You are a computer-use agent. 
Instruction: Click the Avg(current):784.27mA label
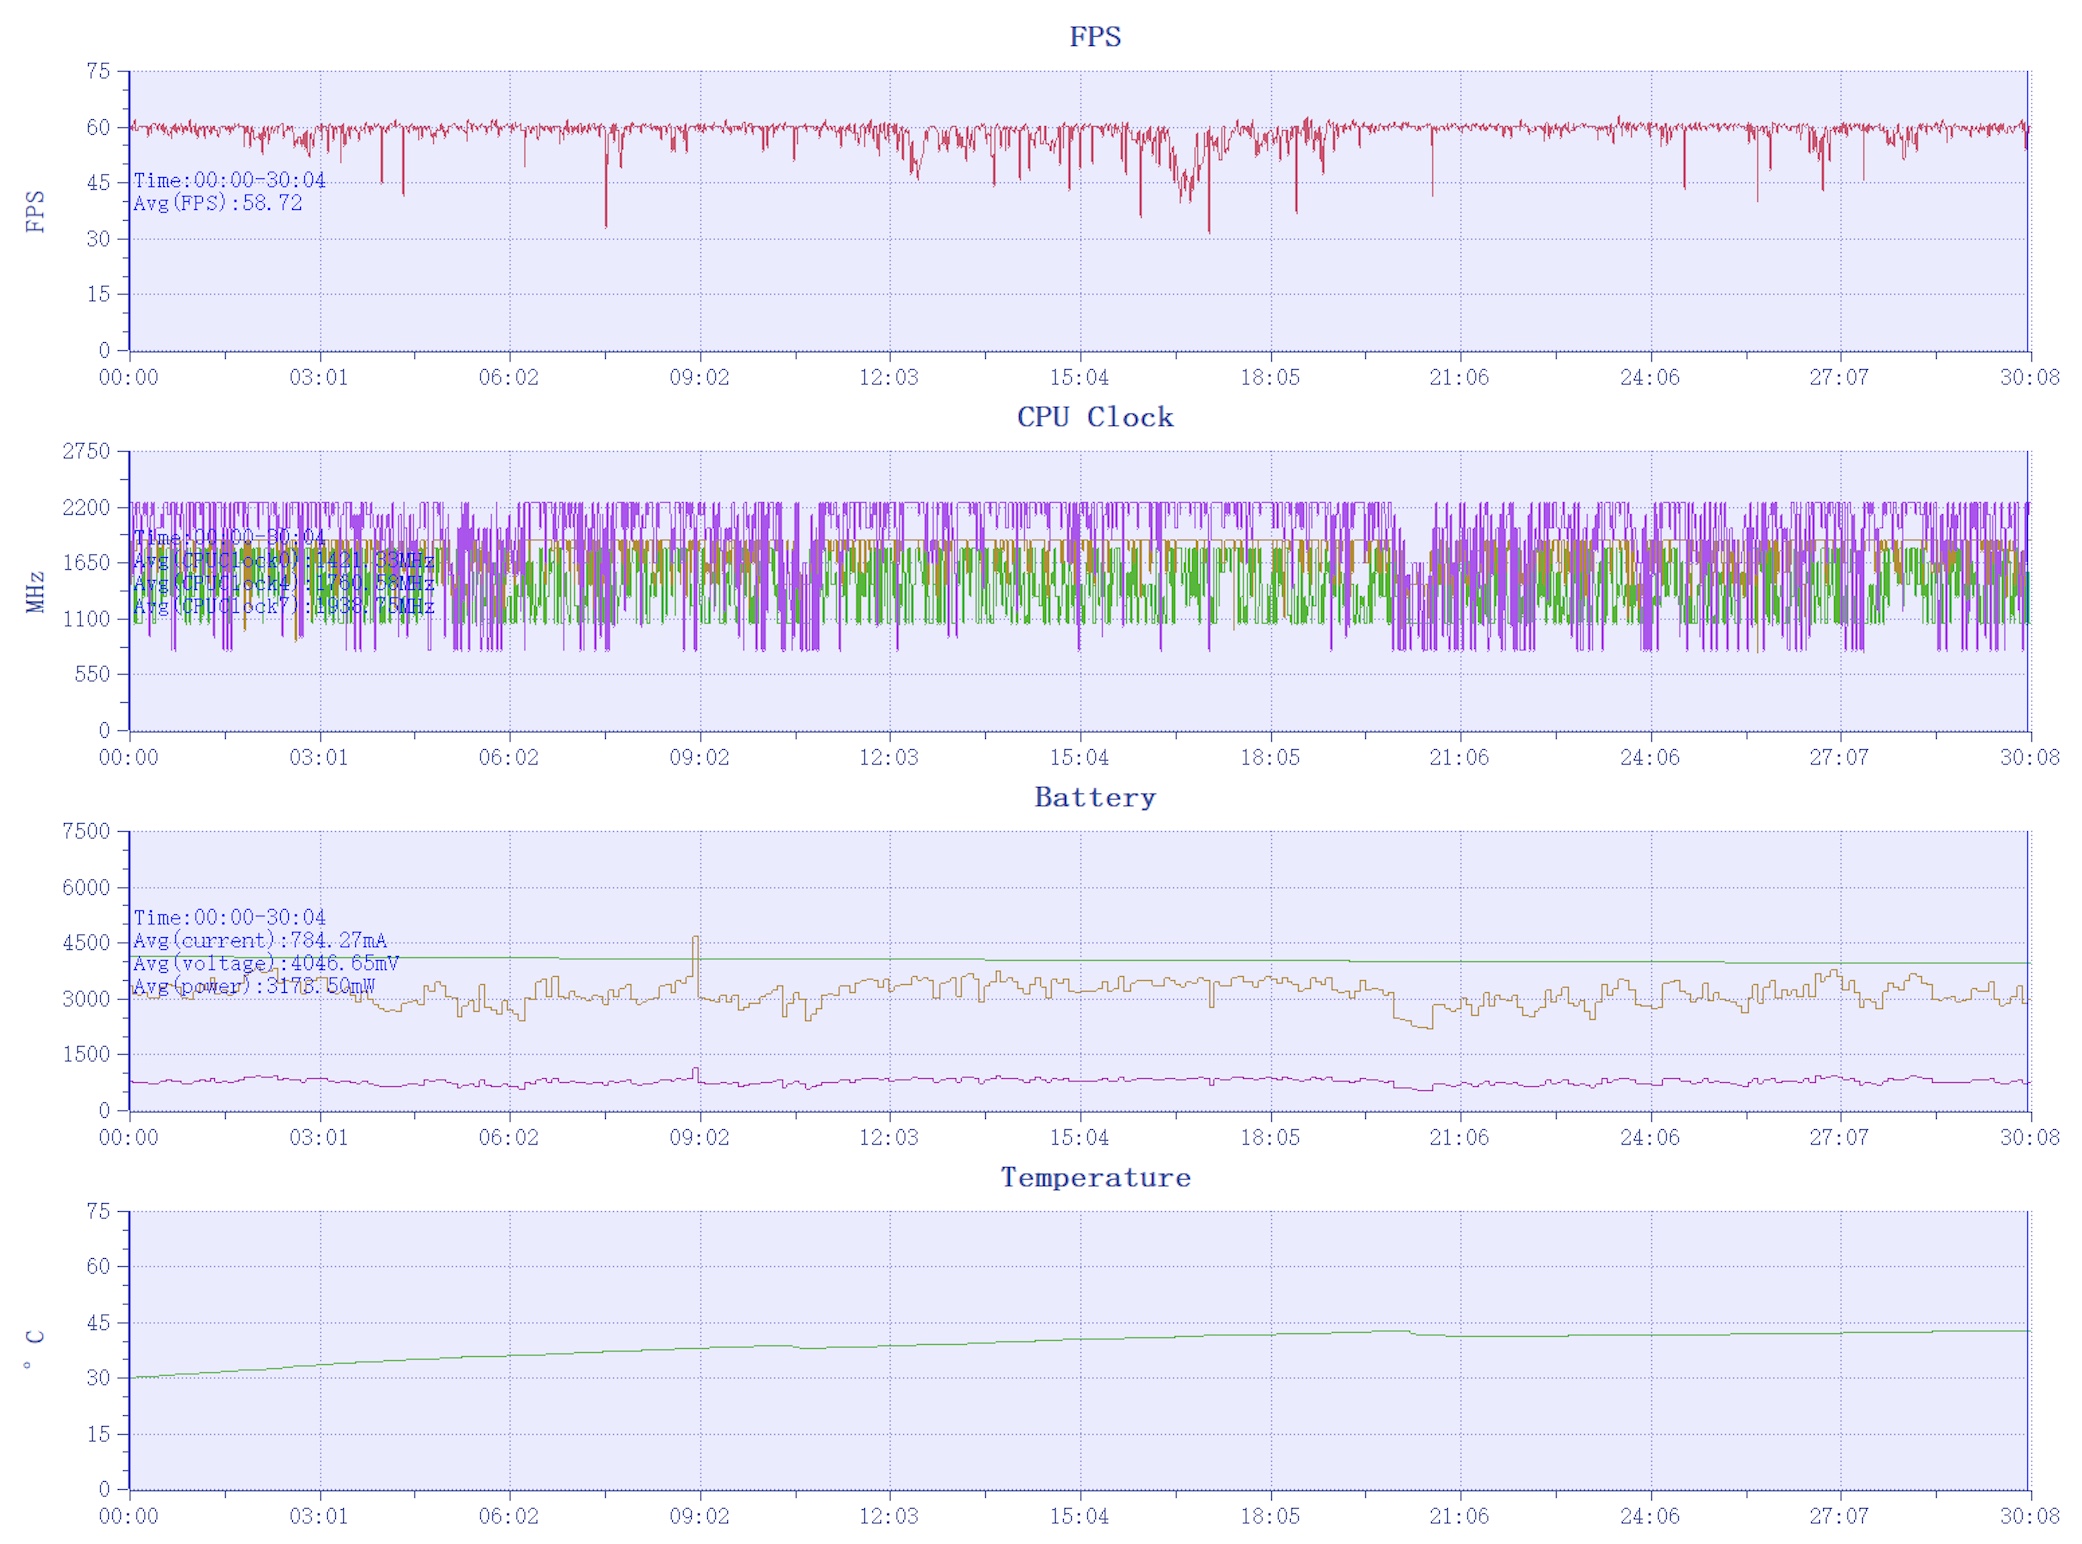(x=259, y=940)
